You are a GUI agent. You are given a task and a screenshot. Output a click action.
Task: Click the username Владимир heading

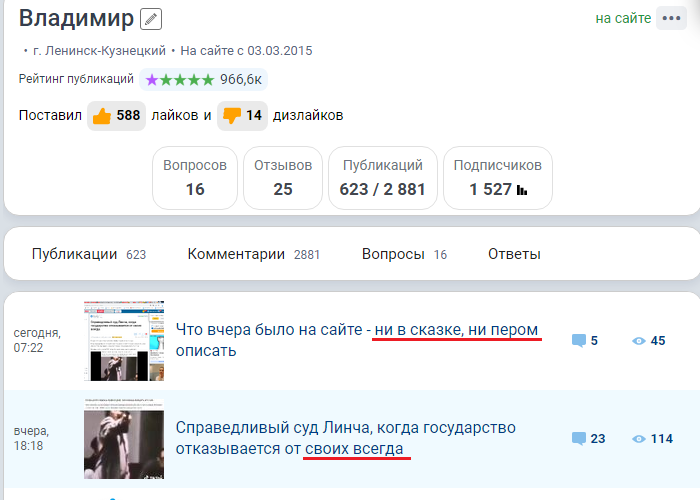tap(76, 18)
